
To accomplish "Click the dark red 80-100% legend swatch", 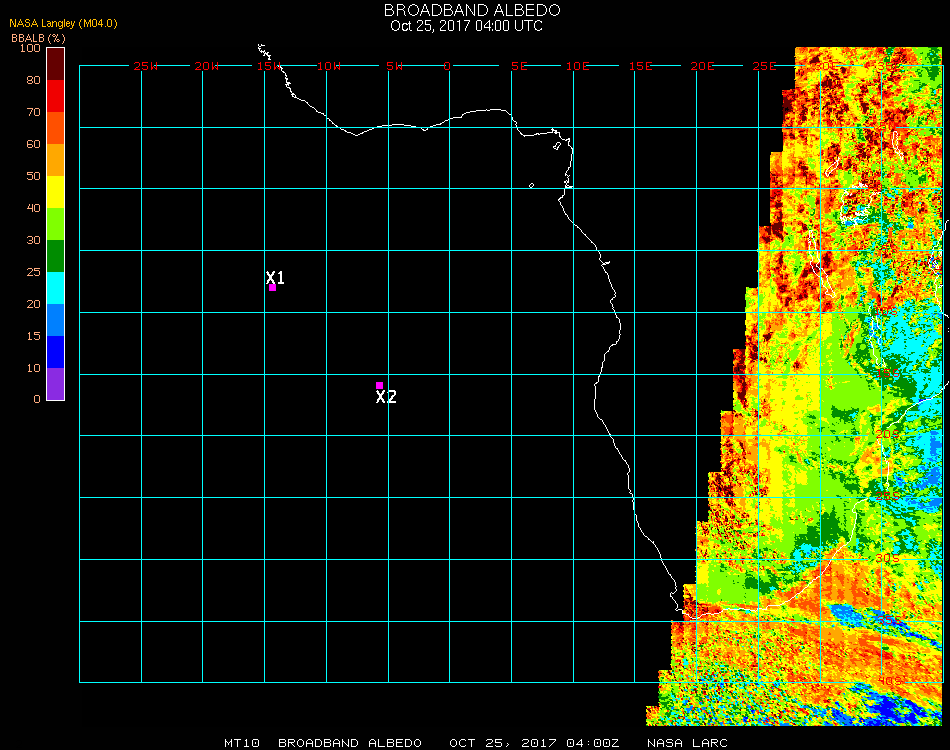I will coord(56,63).
